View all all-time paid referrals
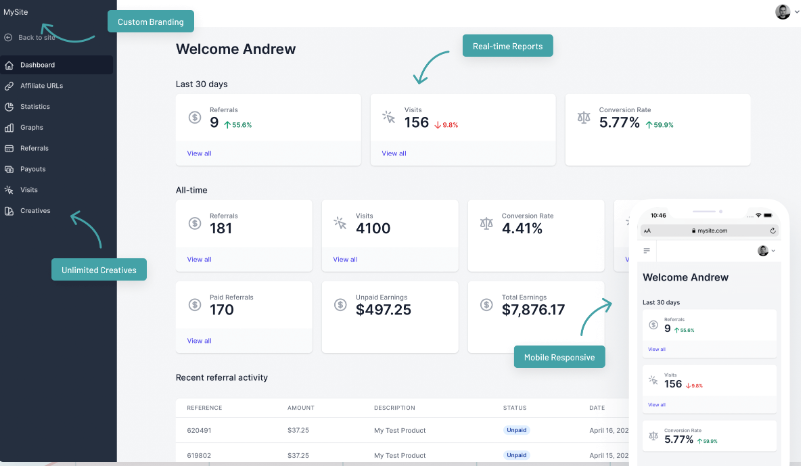The height and width of the screenshot is (466, 801). (x=199, y=341)
